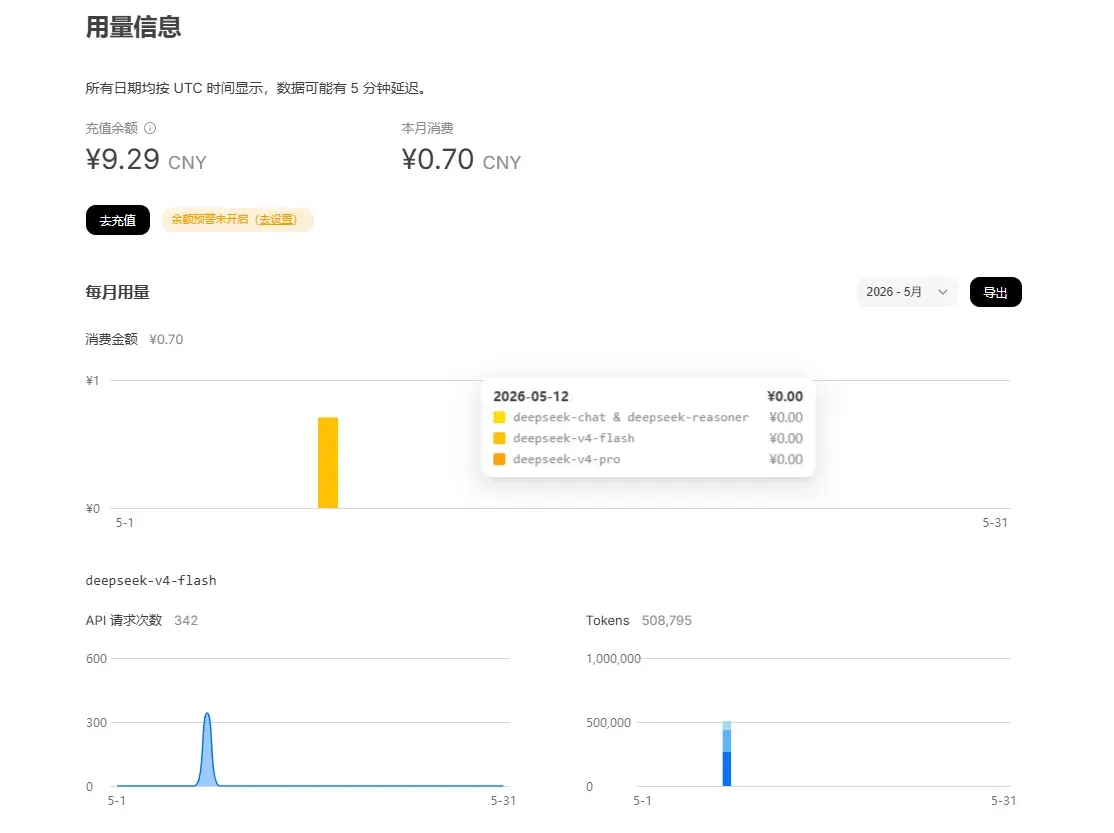This screenshot has height=833, width=1114.
Task: Click the 每月用量 section title
Action: [x=117, y=292]
